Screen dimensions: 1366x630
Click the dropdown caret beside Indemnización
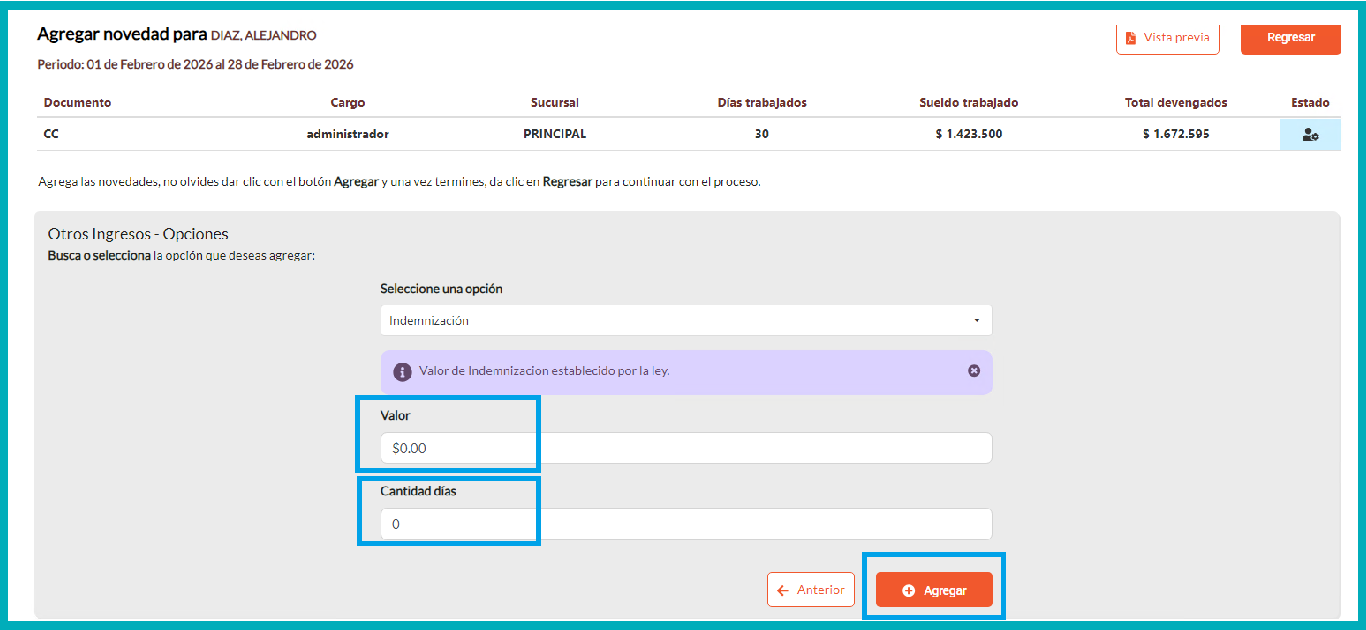click(x=976, y=321)
